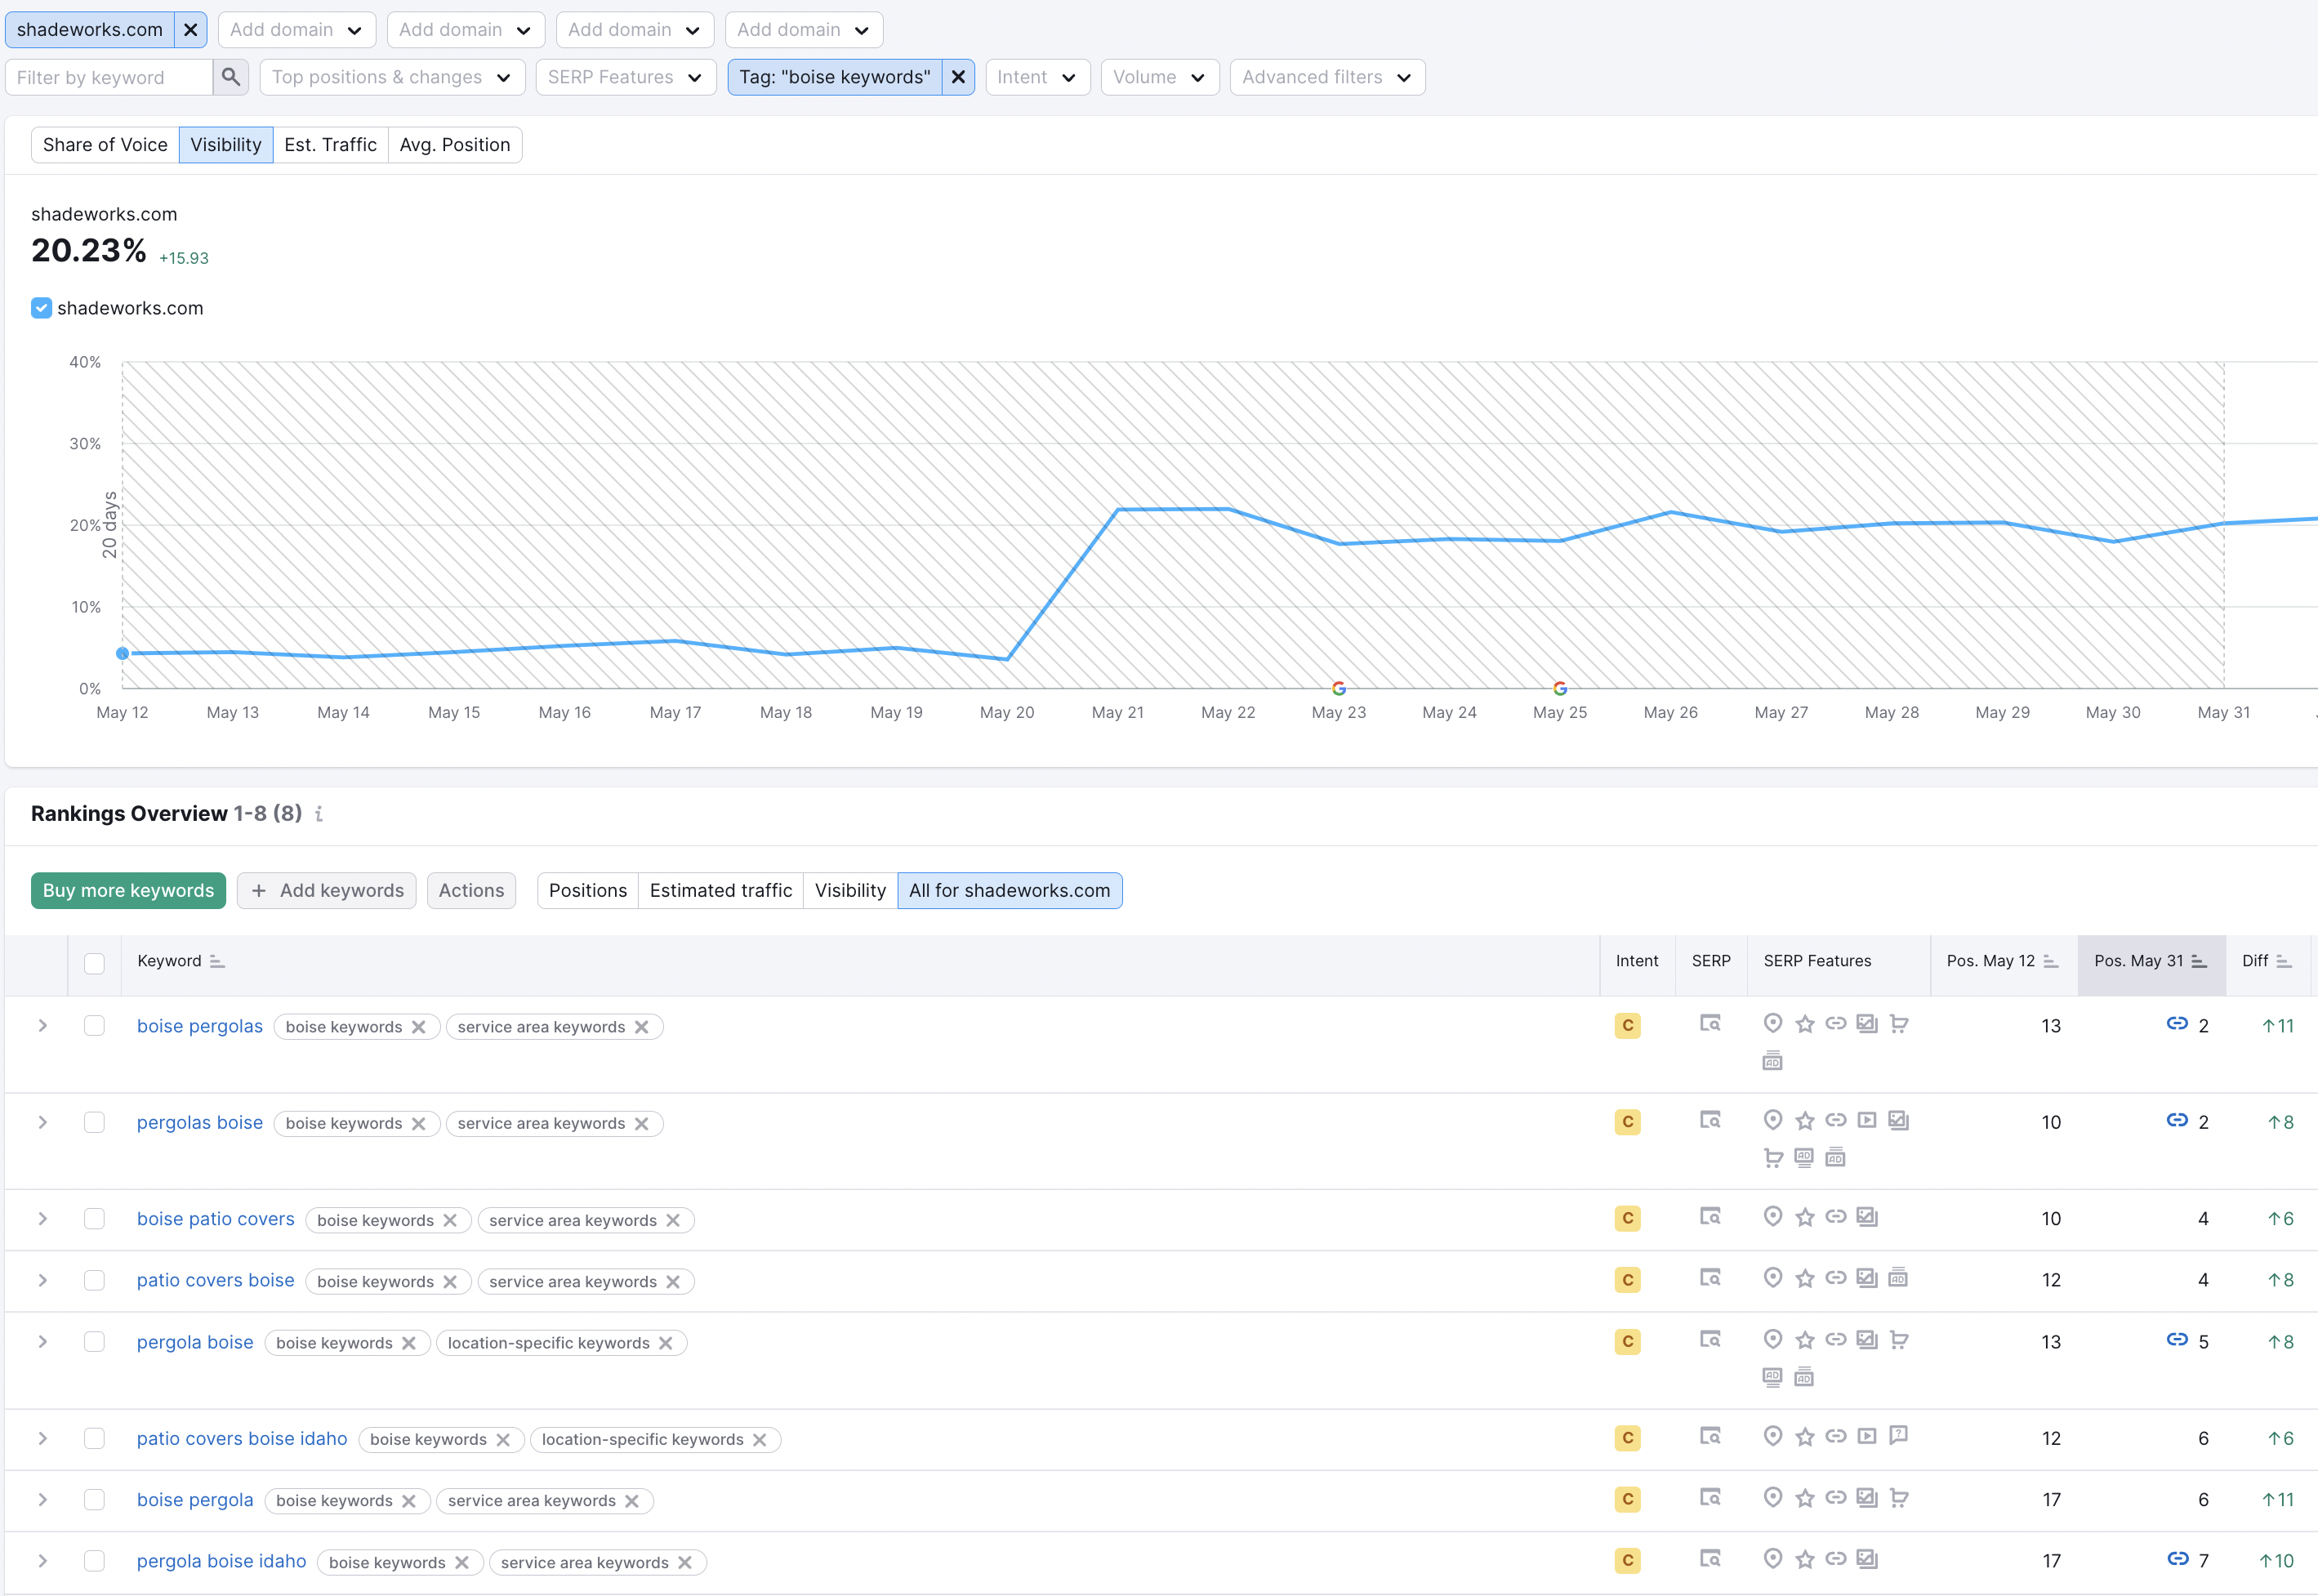
Task: Click the Google update marker on May 23
Action: pos(1339,688)
